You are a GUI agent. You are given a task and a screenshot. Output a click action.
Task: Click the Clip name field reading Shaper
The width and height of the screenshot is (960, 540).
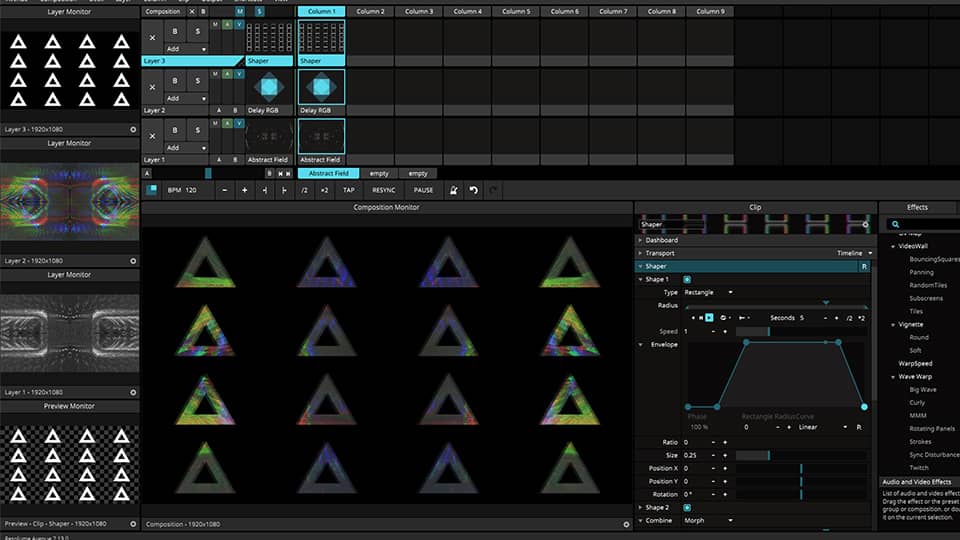670,225
